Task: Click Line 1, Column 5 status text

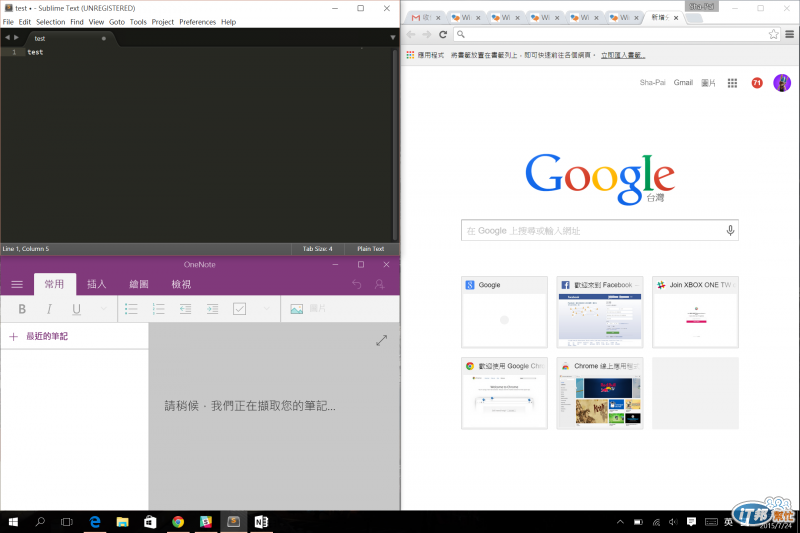Action: (x=26, y=249)
